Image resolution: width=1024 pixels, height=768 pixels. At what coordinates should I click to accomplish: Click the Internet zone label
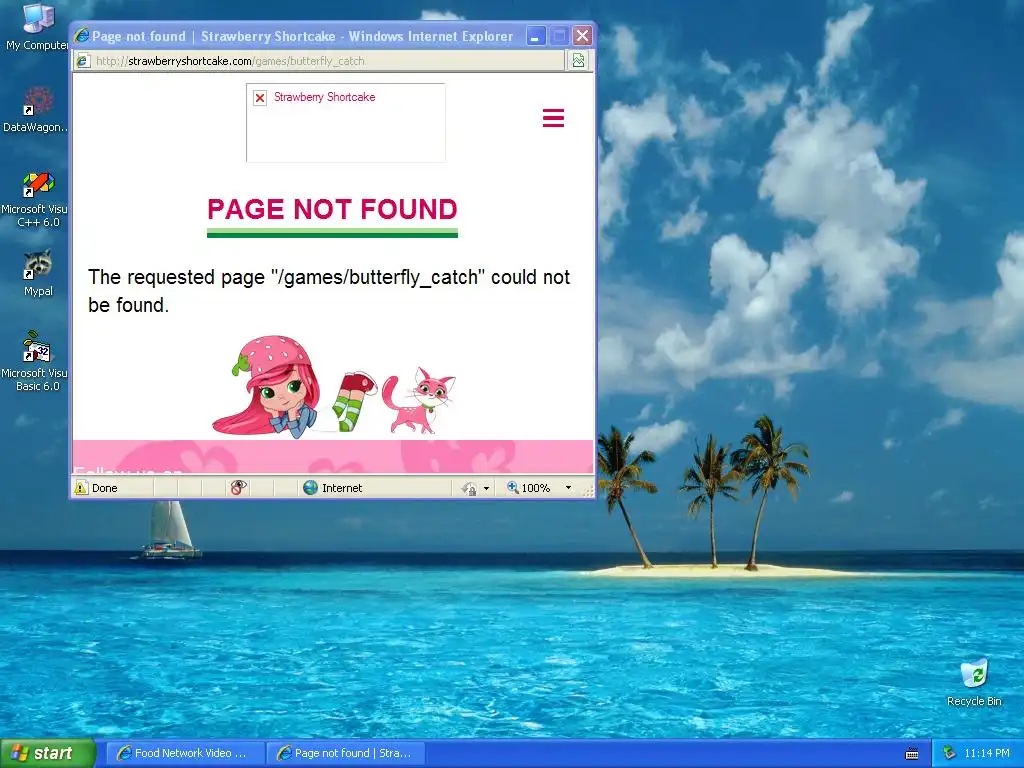pyautogui.click(x=342, y=488)
